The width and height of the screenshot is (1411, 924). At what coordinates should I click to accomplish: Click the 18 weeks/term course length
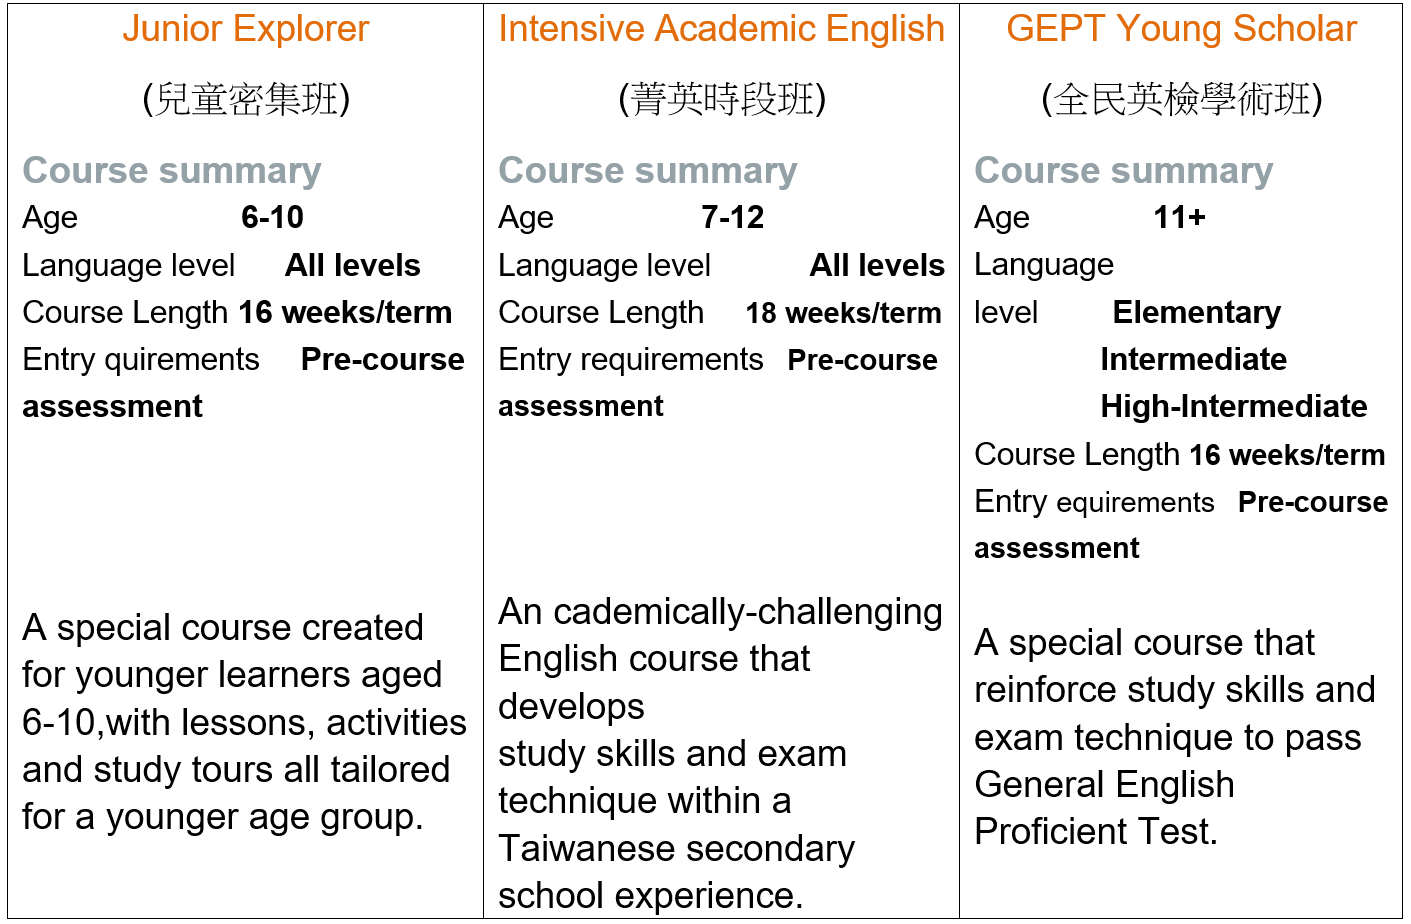pos(843,313)
